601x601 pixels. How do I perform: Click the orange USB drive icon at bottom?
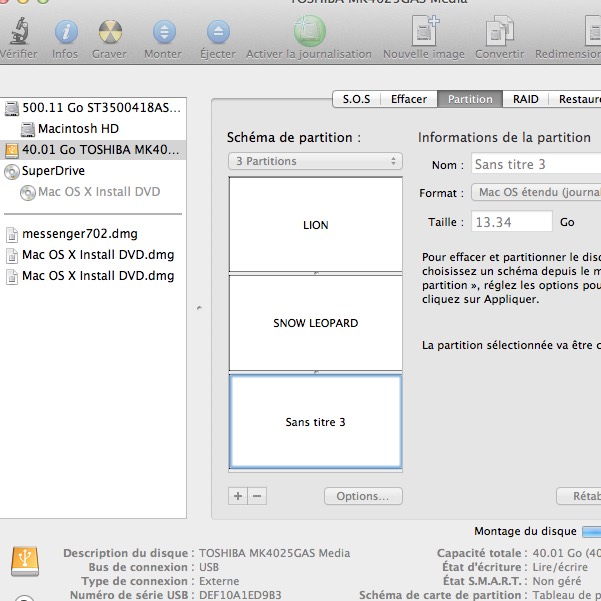25,562
